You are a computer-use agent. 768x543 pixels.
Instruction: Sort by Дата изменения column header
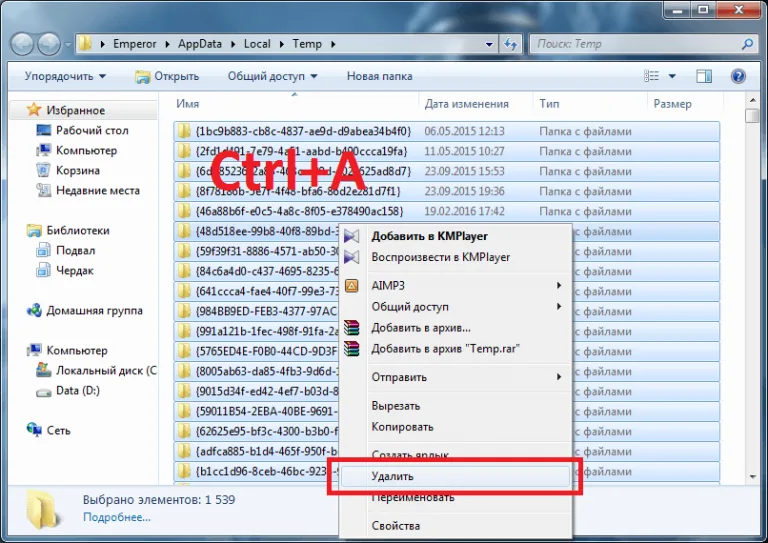[476, 104]
